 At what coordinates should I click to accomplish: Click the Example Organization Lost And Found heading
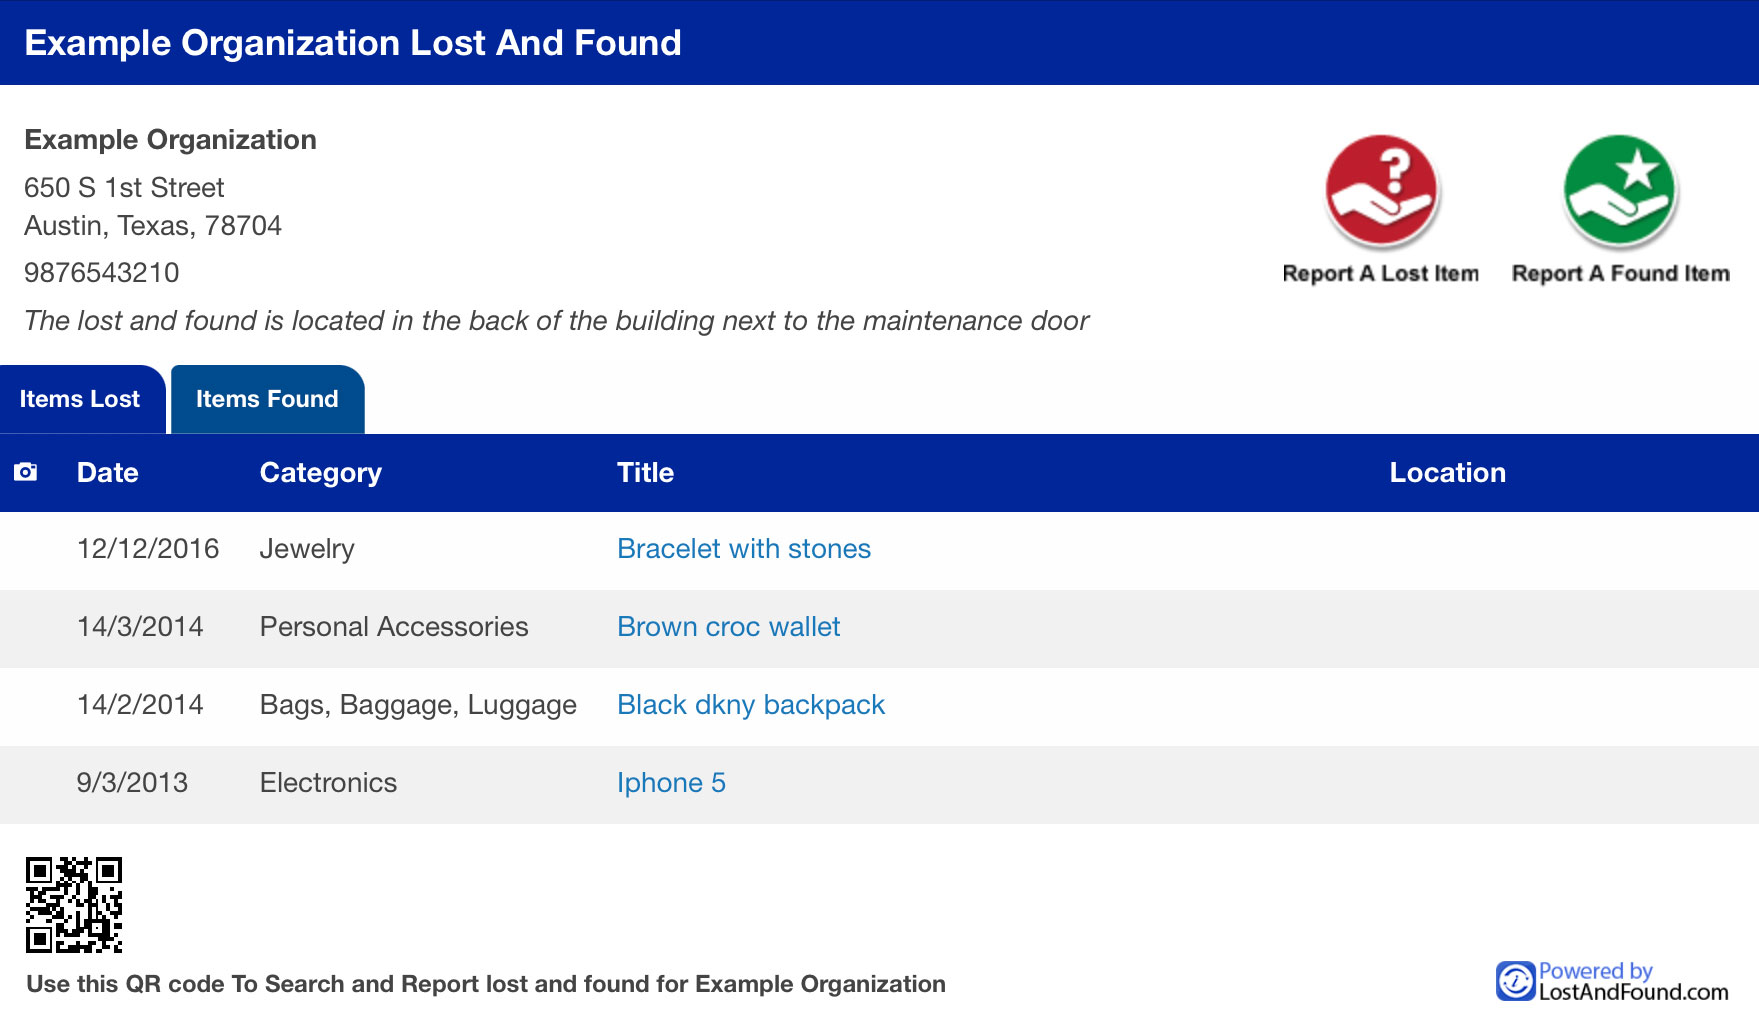352,43
